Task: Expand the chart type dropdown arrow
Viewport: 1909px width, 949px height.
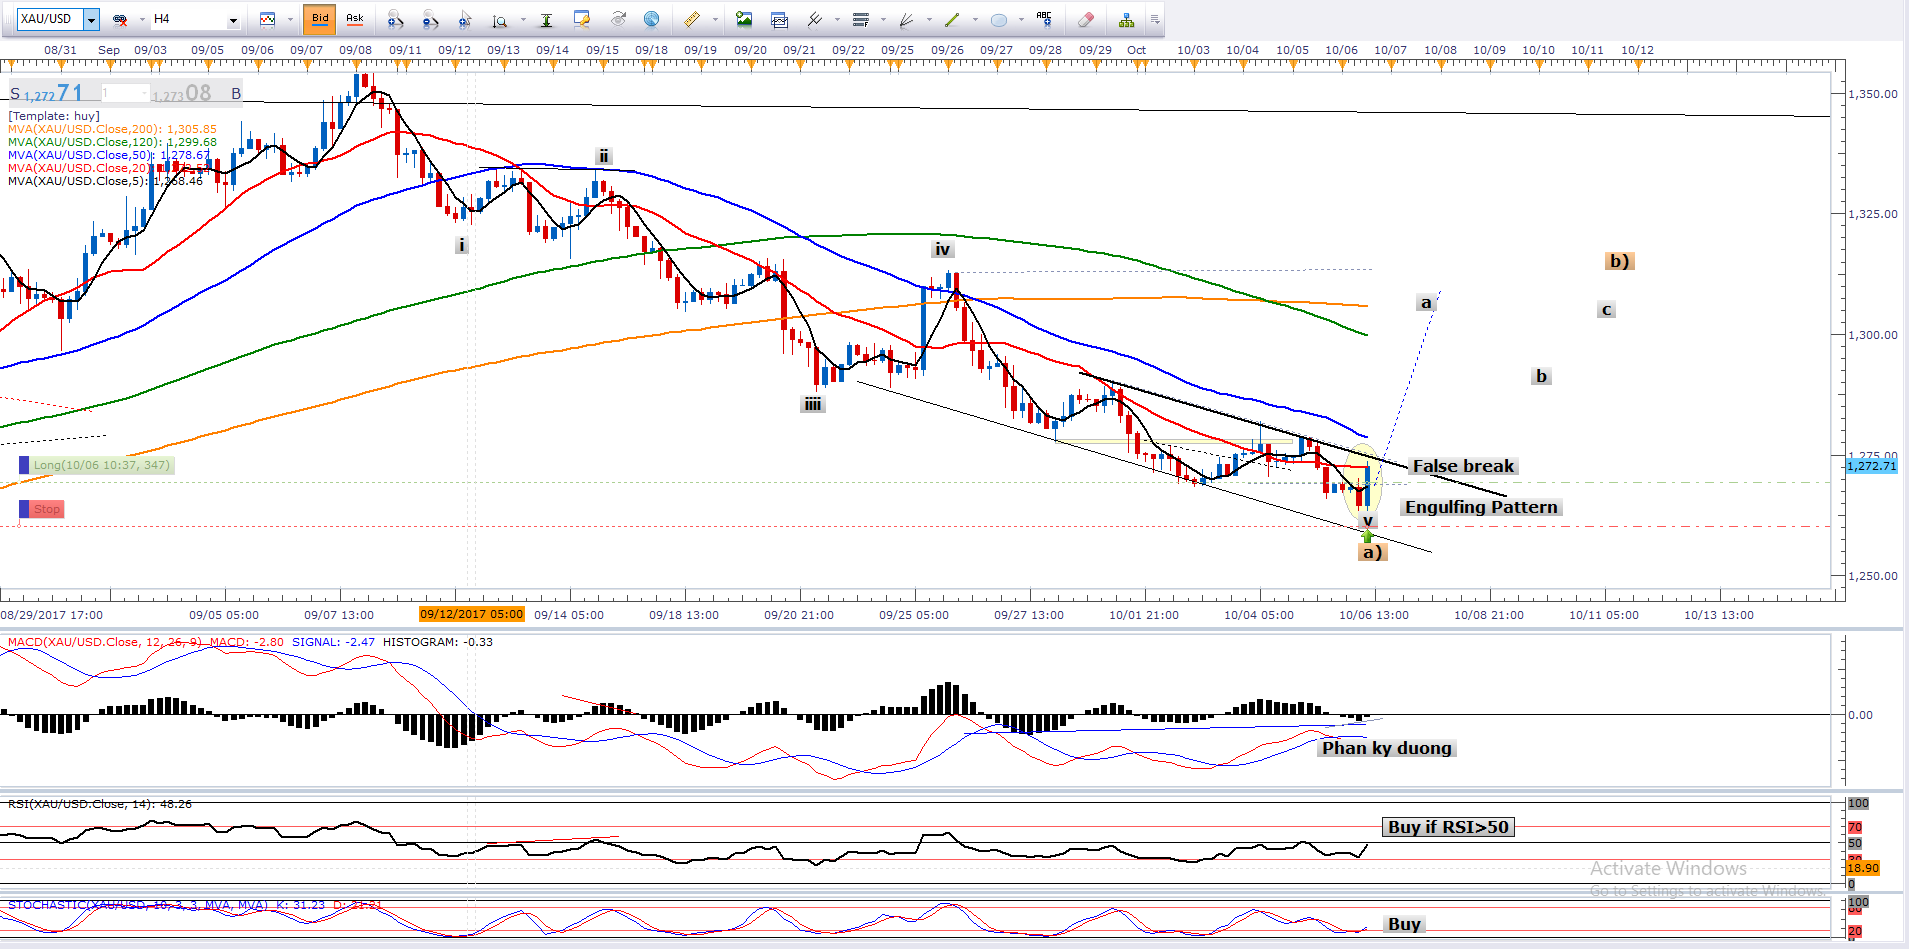Action: click(x=289, y=19)
